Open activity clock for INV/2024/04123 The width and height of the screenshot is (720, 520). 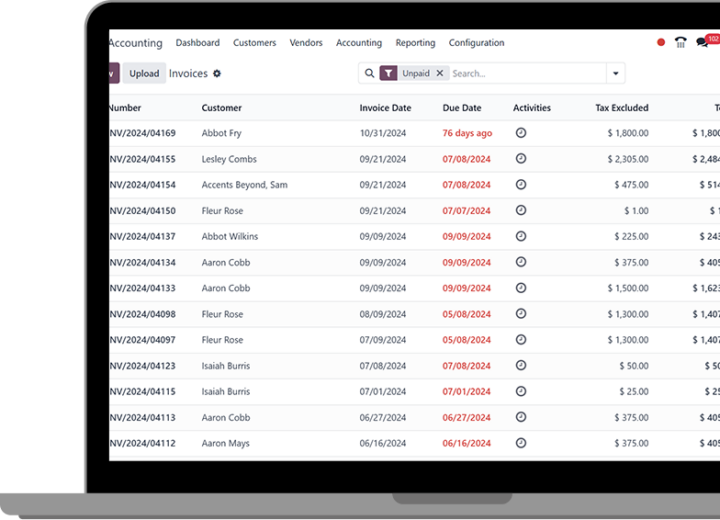click(521, 365)
